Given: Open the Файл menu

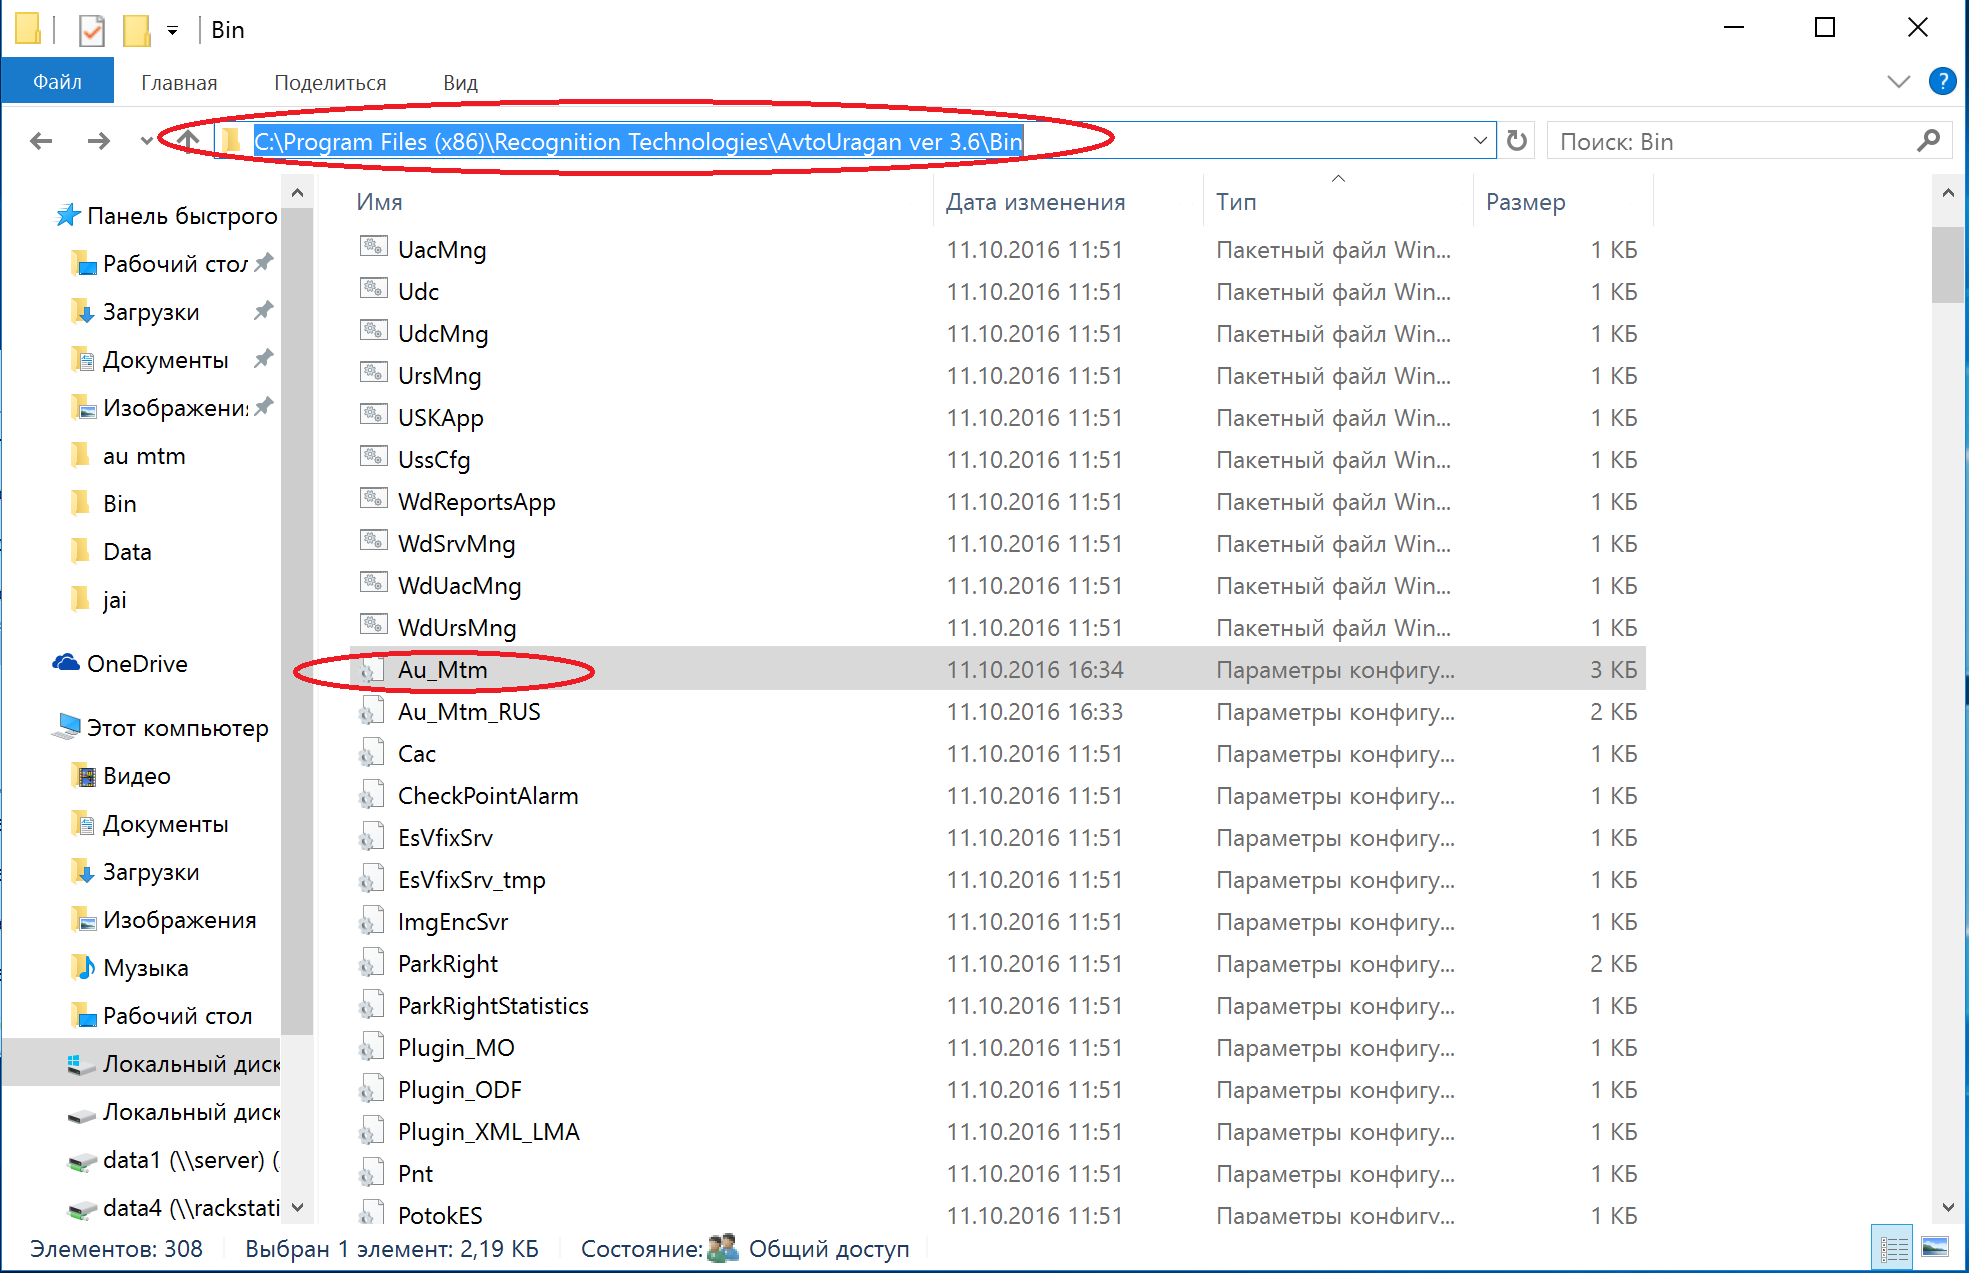Looking at the screenshot, I should click(x=57, y=82).
